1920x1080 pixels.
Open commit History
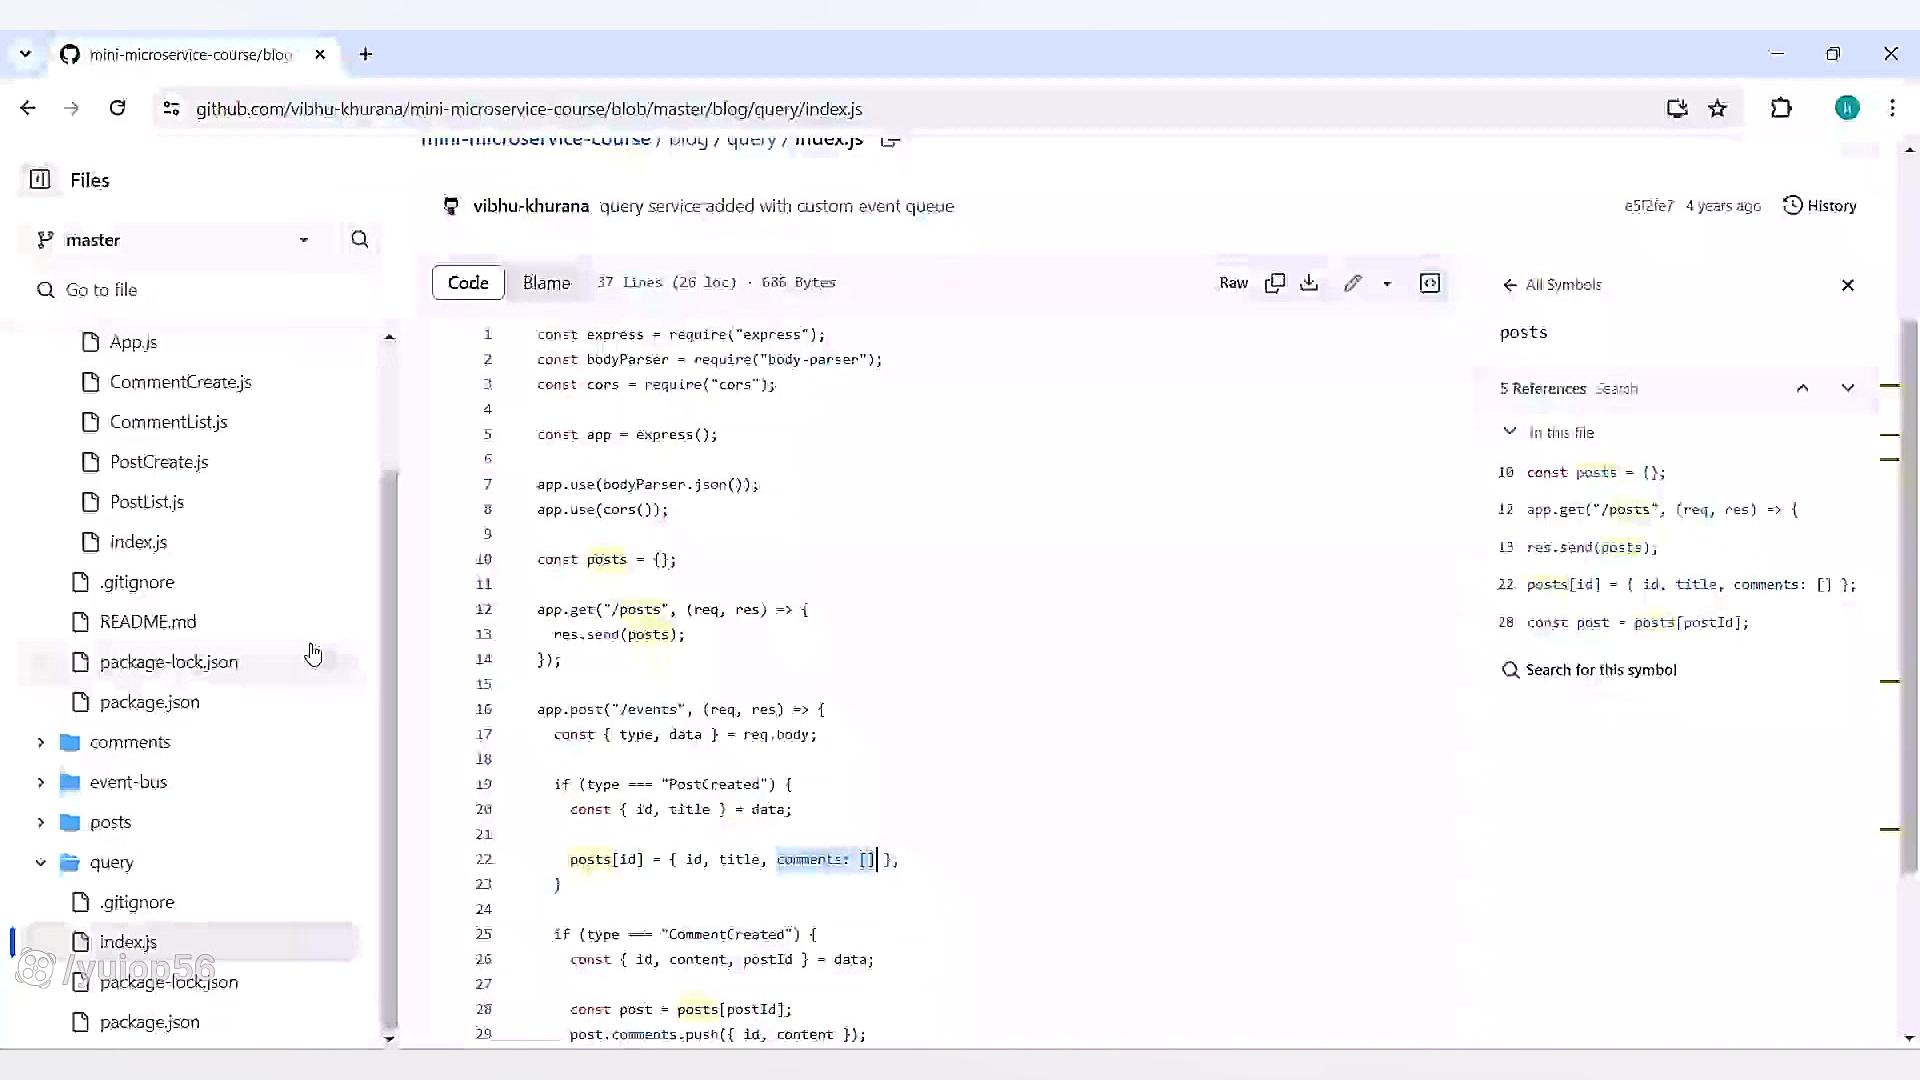click(1820, 206)
